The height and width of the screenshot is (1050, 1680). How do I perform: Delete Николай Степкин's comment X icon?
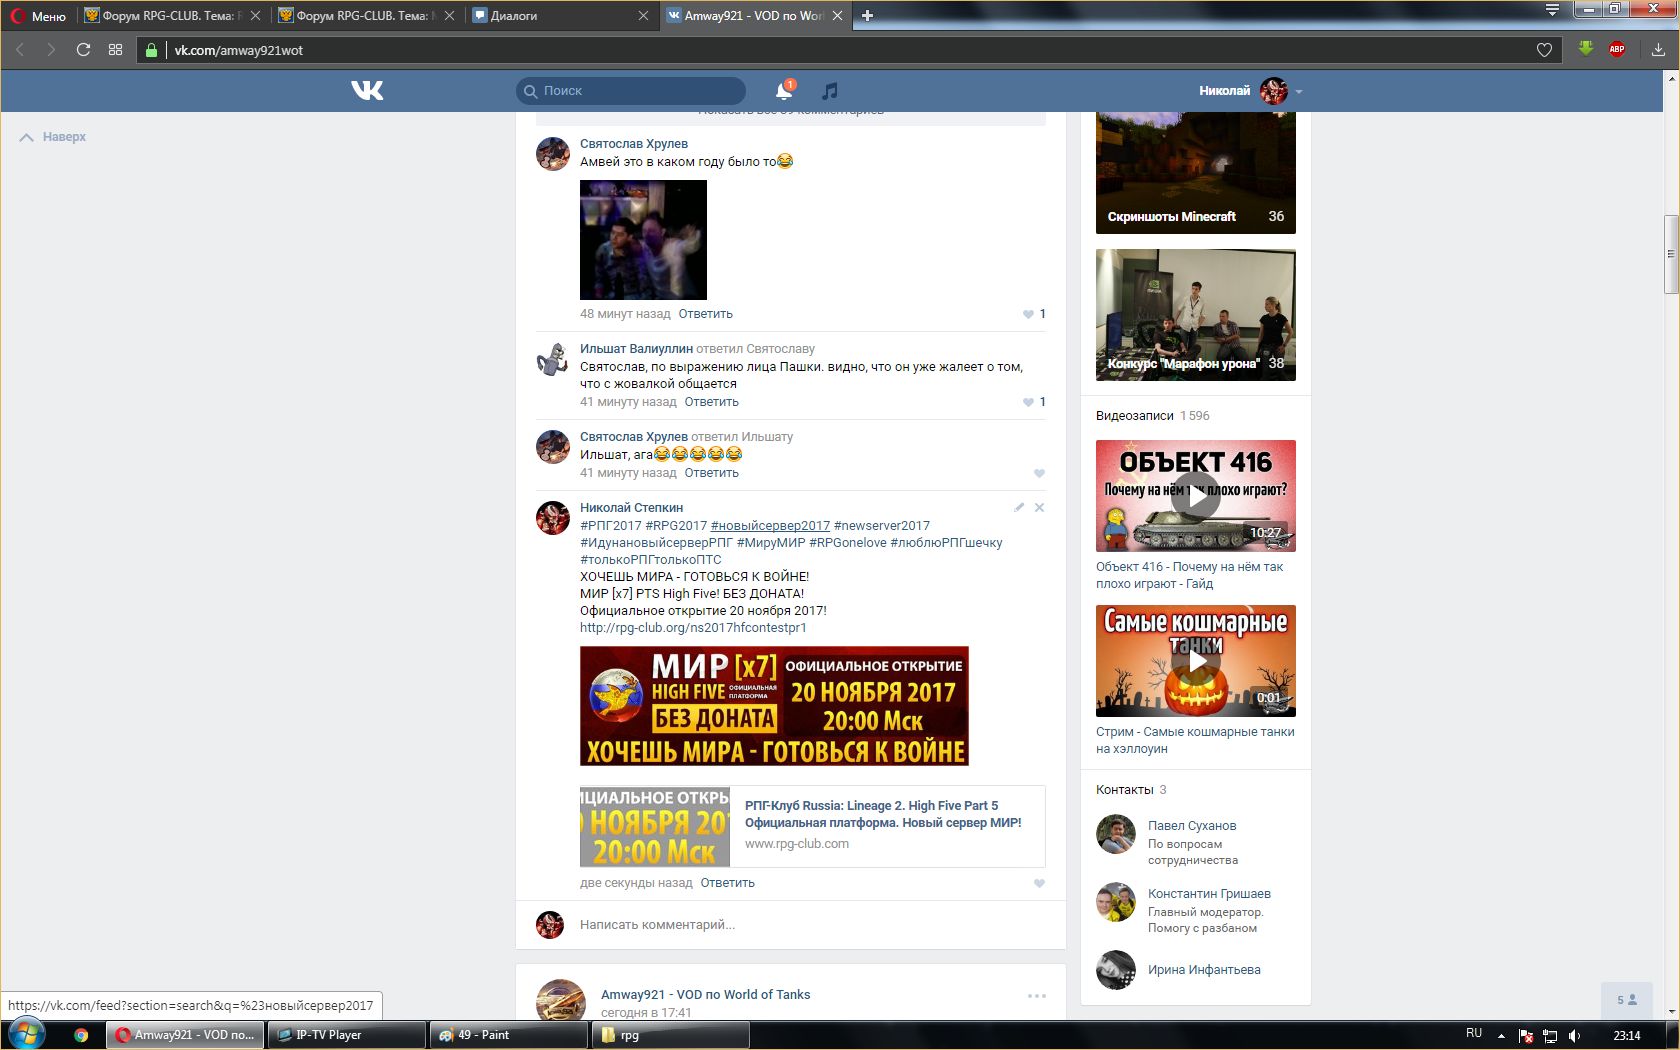click(x=1039, y=507)
